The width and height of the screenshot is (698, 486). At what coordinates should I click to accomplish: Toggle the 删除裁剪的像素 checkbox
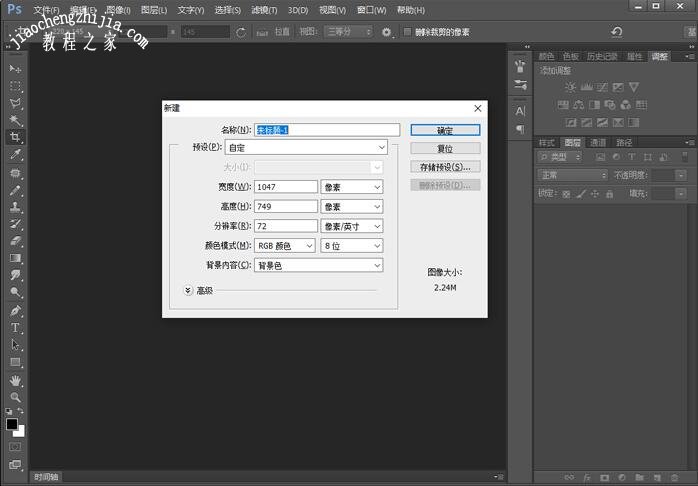tap(406, 32)
